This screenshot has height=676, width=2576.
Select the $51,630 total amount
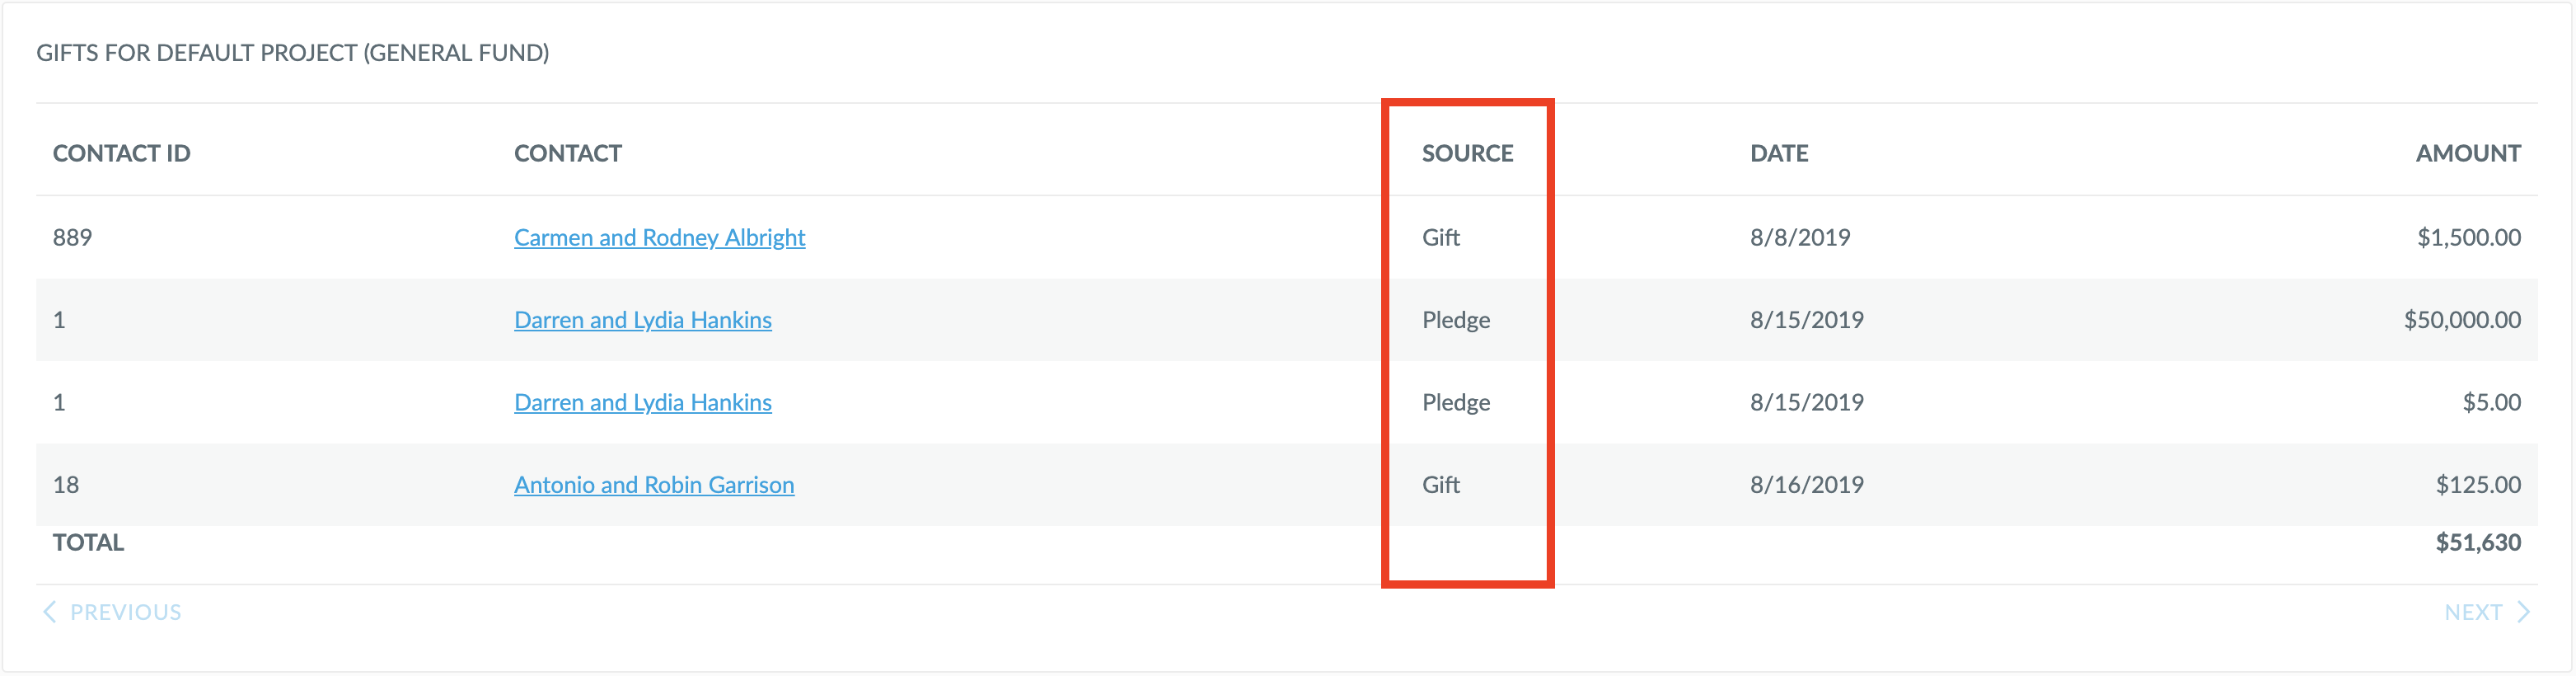click(x=2478, y=543)
